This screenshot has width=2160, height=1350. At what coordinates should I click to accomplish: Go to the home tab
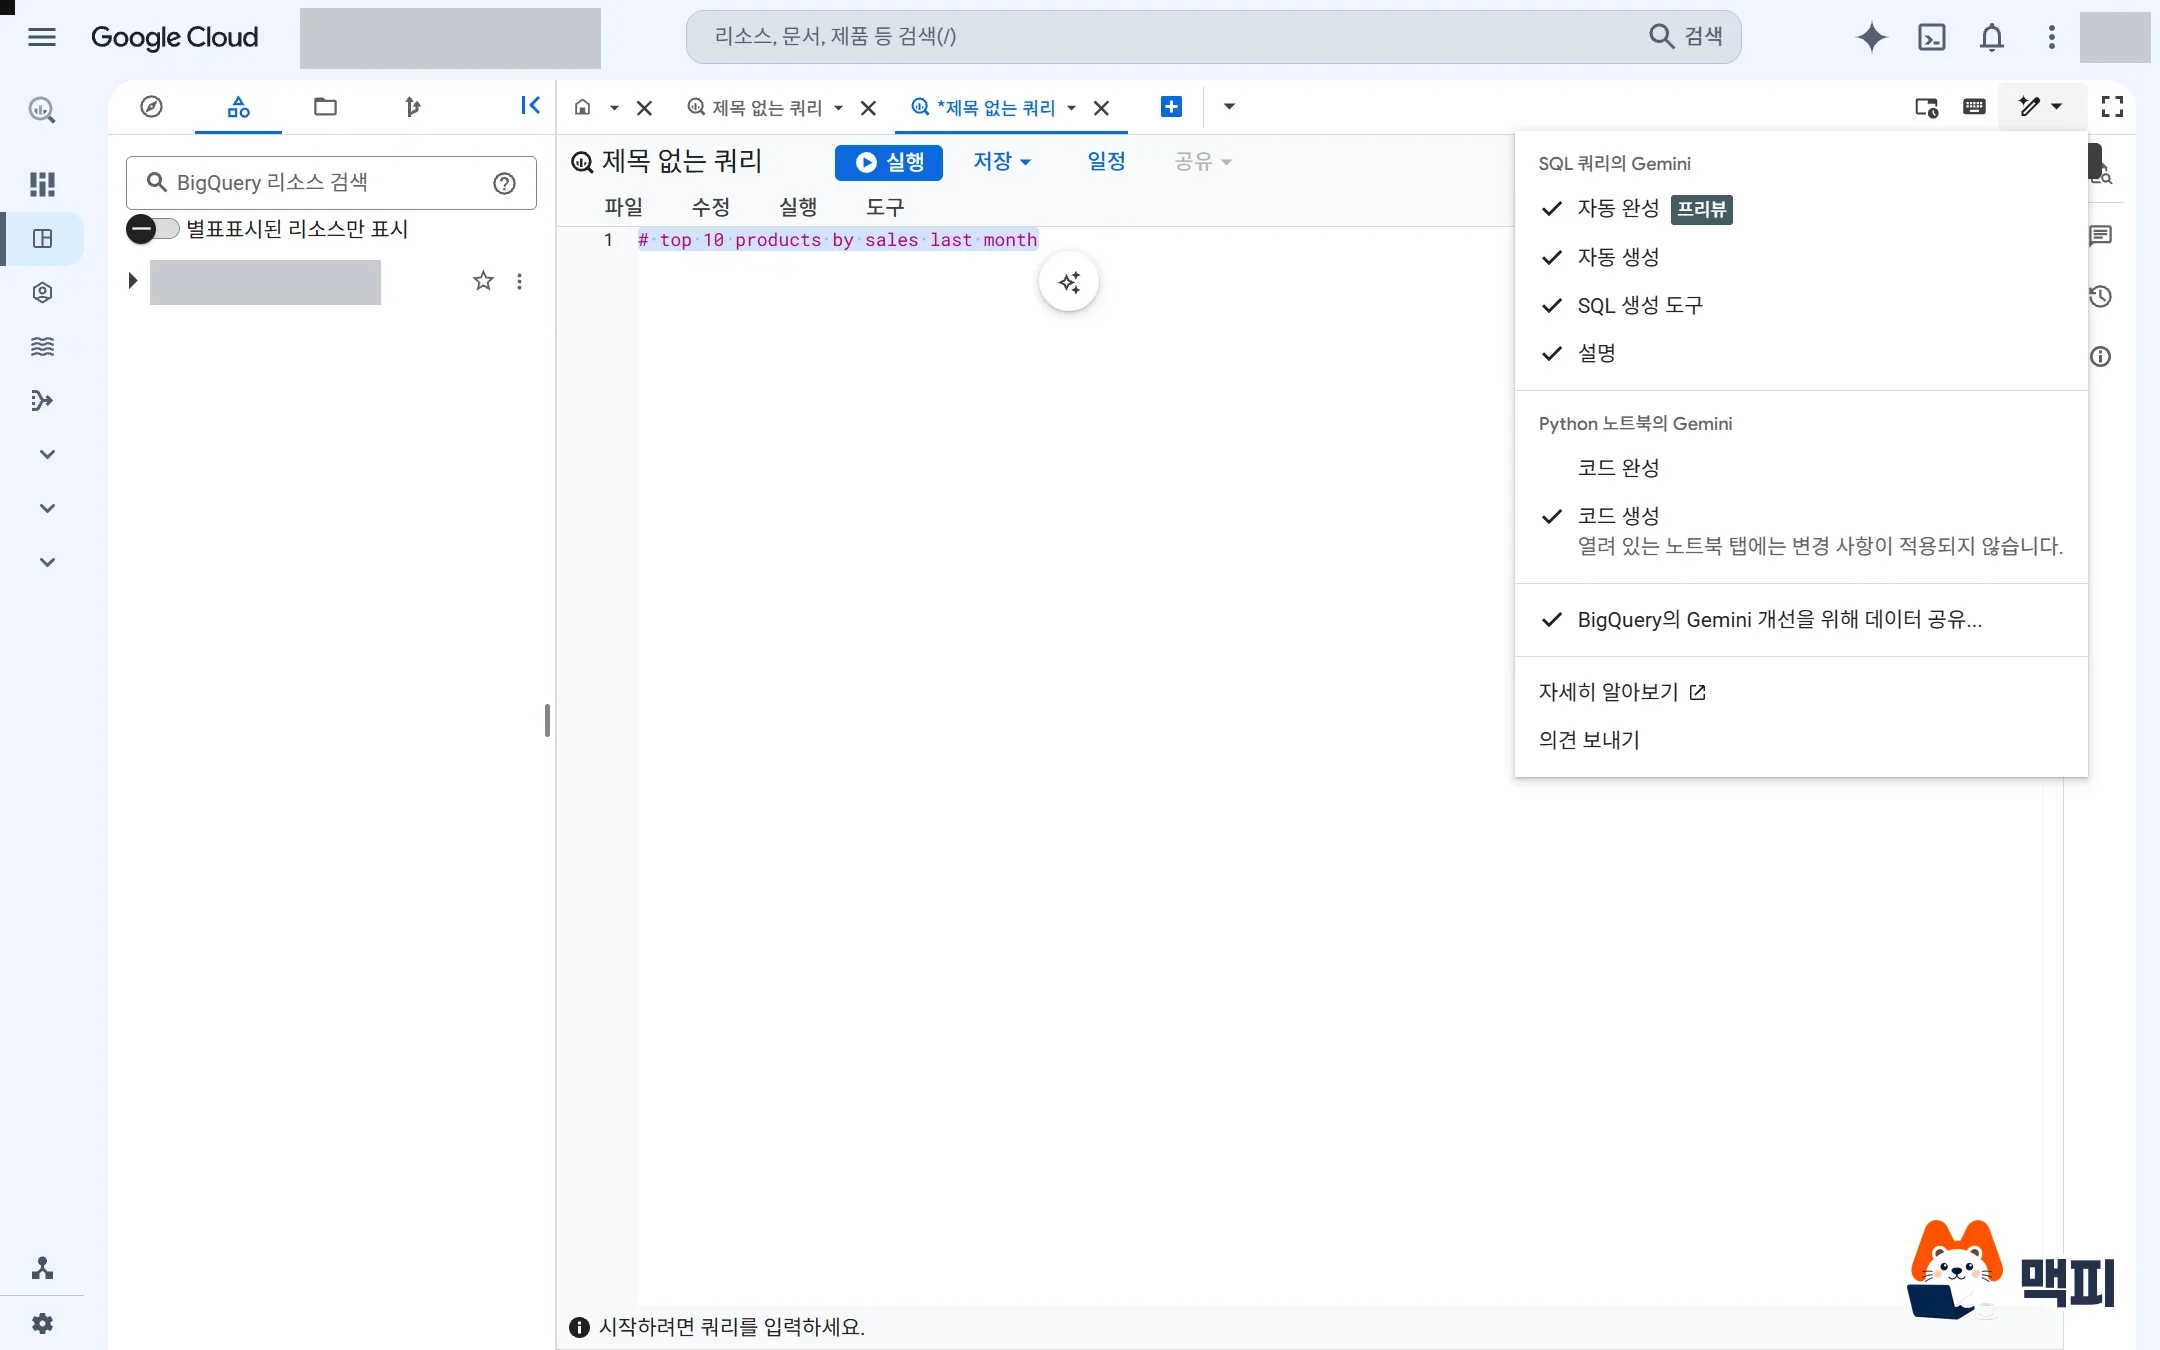tap(582, 107)
